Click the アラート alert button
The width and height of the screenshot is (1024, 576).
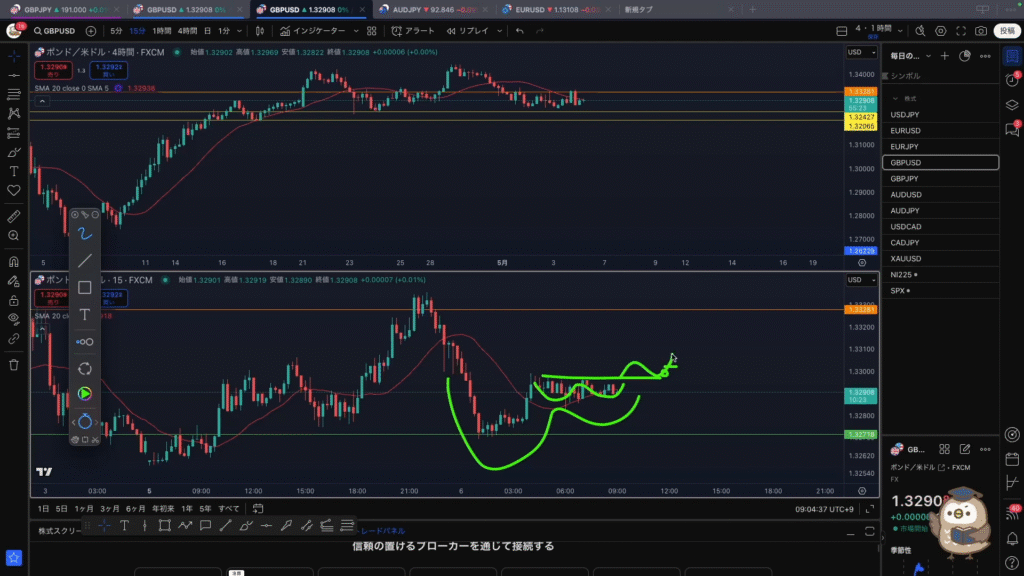(x=413, y=31)
